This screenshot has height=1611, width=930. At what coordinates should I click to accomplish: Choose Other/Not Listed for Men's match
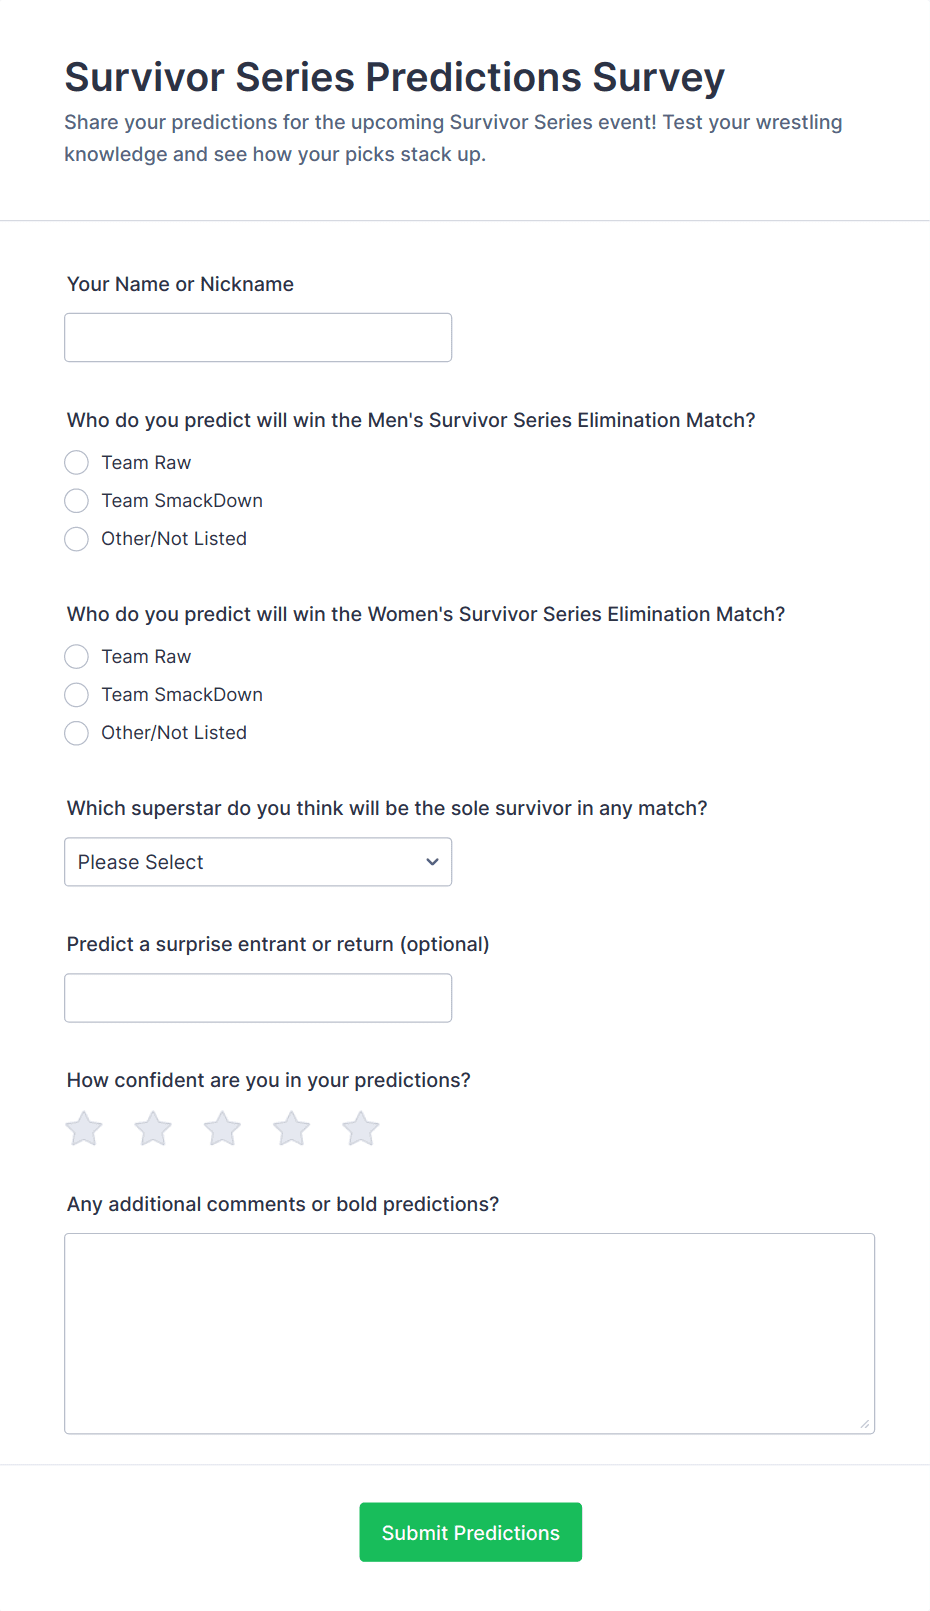tap(77, 539)
